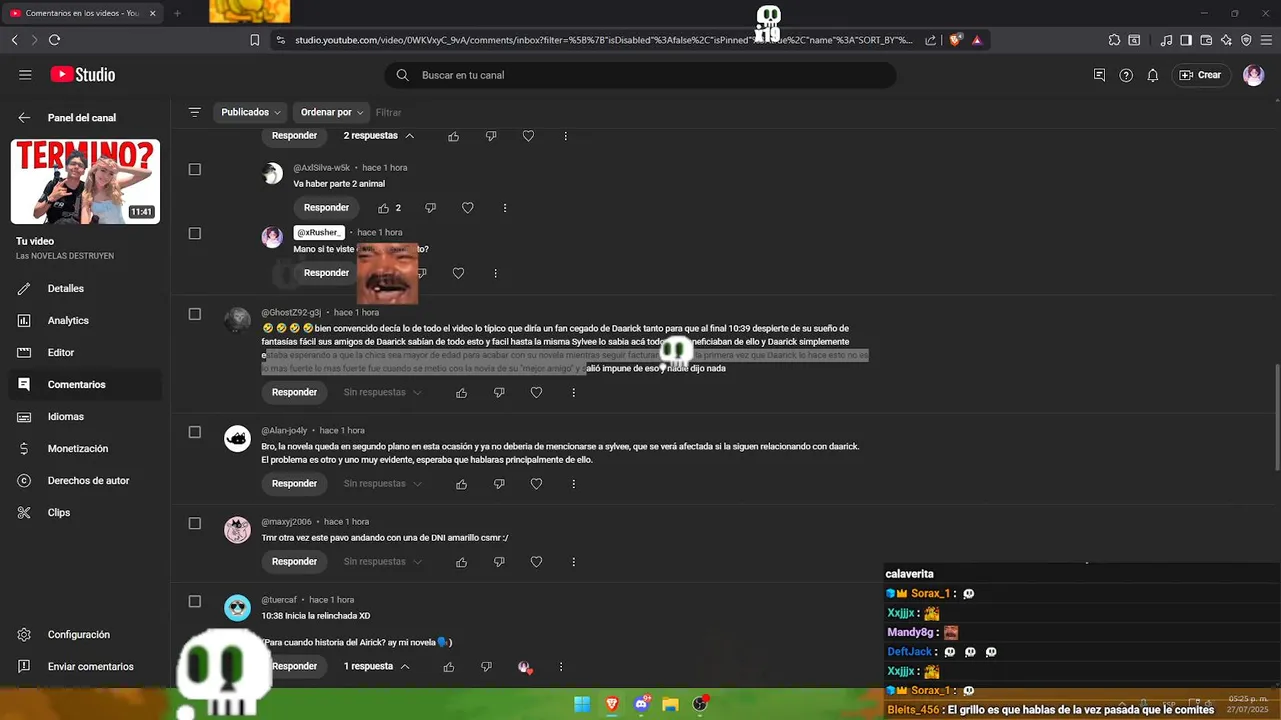Open the Publicados dropdown
The image size is (1281, 720).
pos(250,112)
